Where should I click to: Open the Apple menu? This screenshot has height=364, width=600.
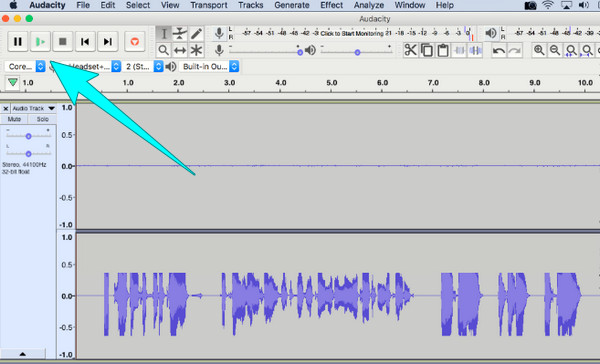[x=13, y=5]
